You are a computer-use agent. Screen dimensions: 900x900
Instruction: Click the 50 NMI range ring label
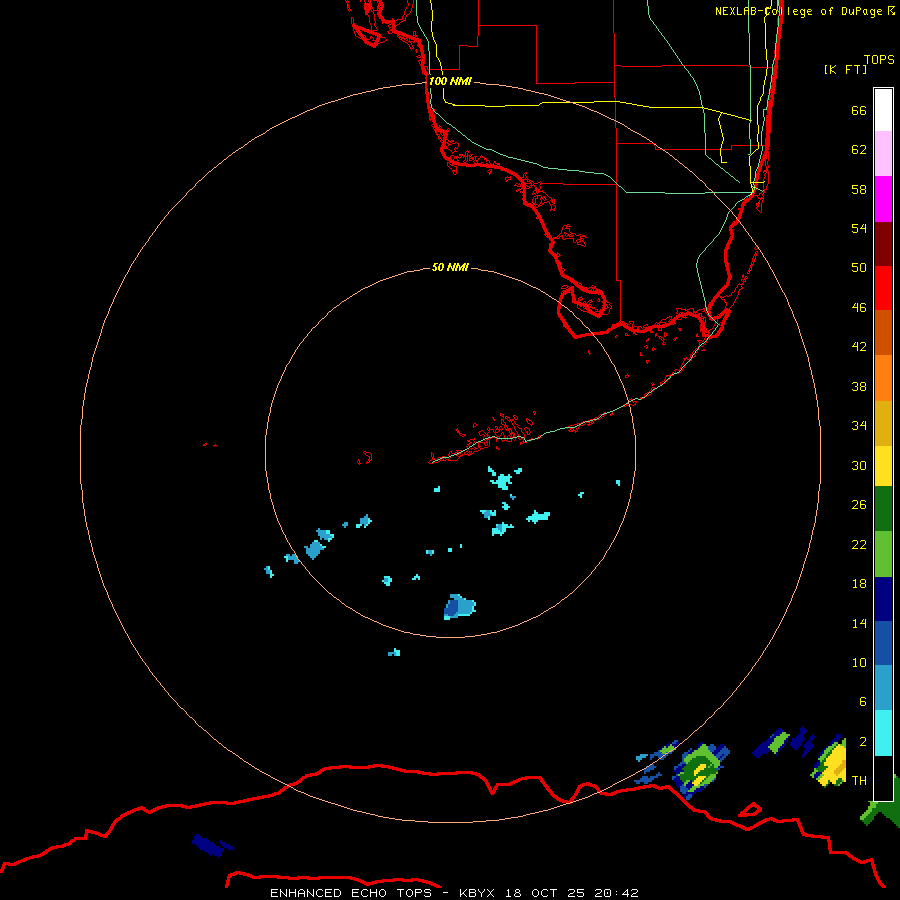[x=450, y=267]
